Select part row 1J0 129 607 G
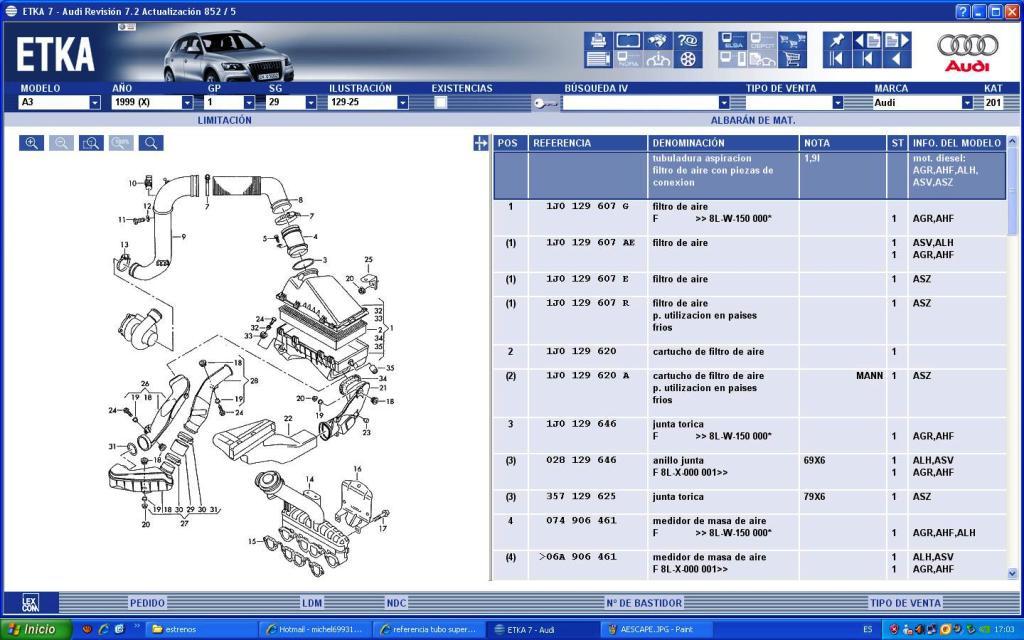The width and height of the screenshot is (1024, 640). 750,218
